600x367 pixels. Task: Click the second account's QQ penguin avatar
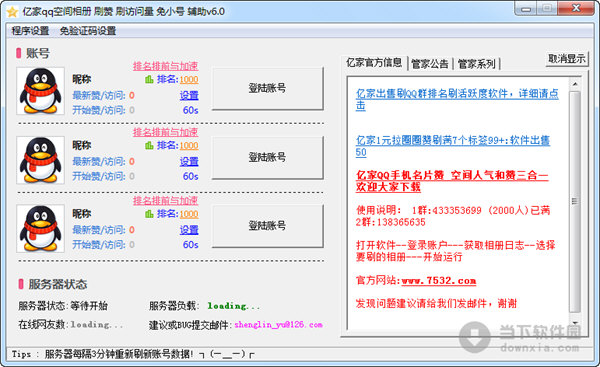click(x=40, y=160)
